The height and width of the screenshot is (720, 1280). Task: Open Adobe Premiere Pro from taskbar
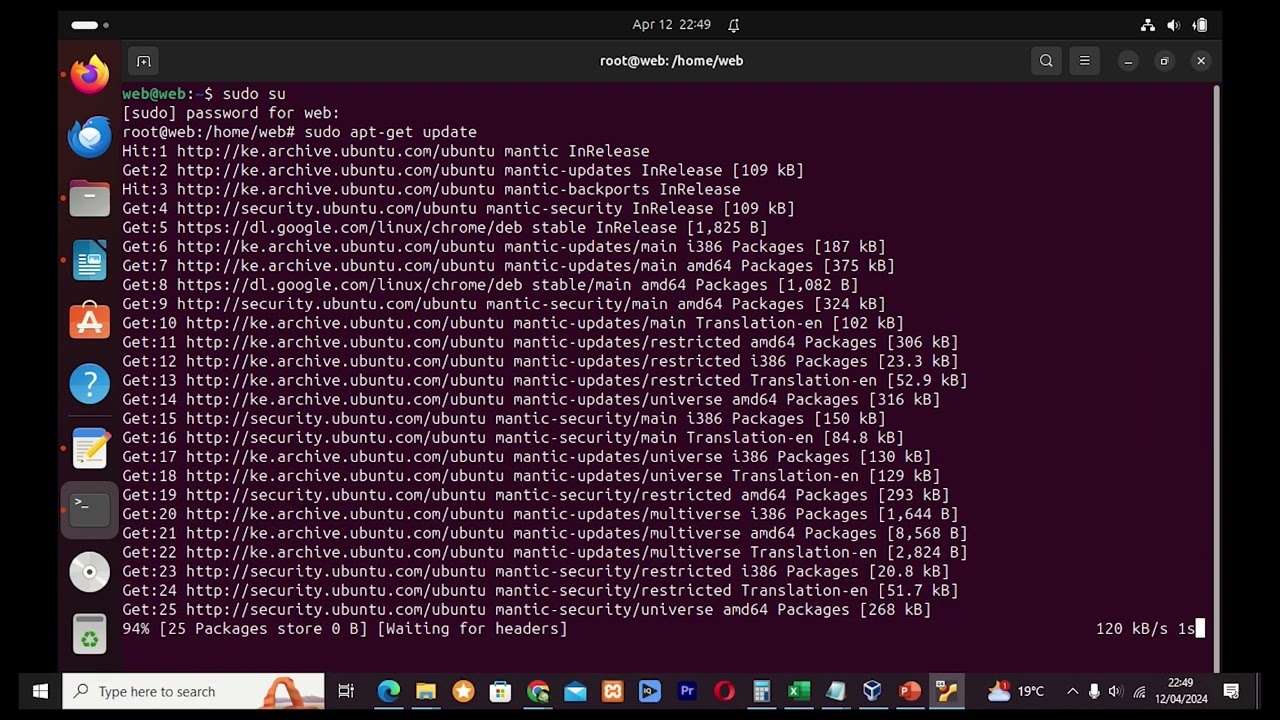coord(687,691)
